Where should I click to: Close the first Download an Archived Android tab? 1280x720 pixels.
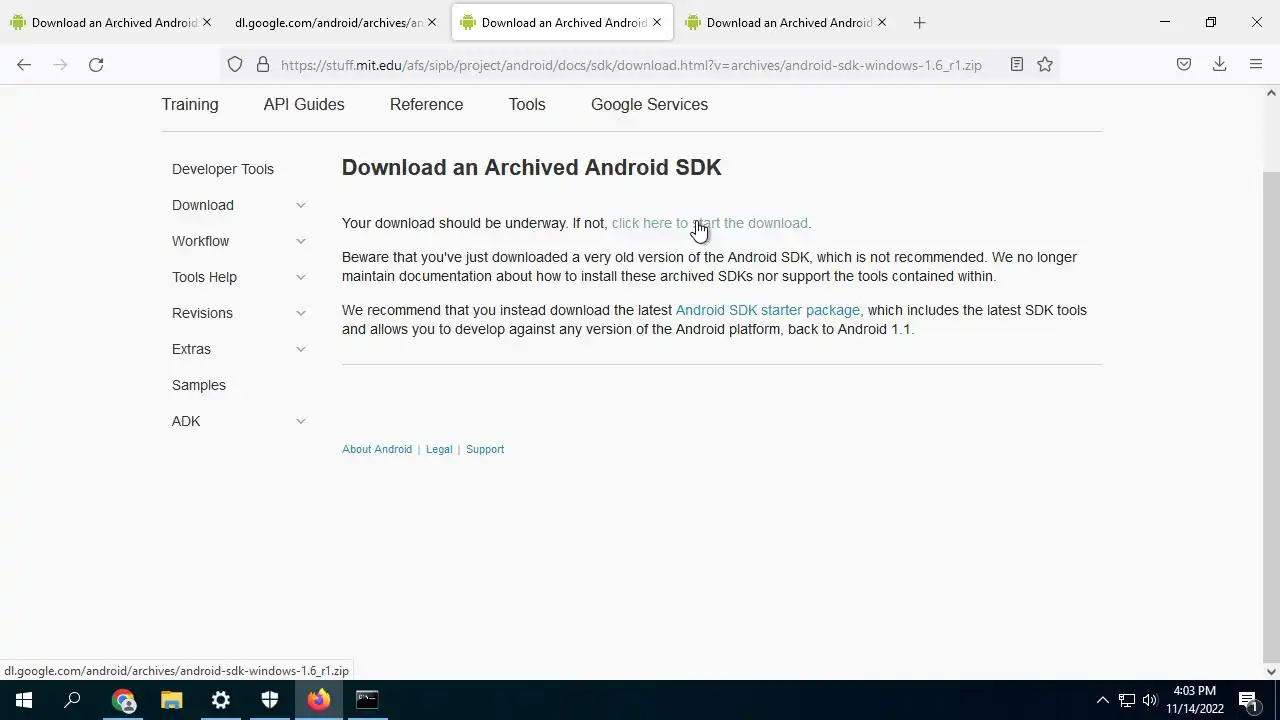(x=207, y=22)
